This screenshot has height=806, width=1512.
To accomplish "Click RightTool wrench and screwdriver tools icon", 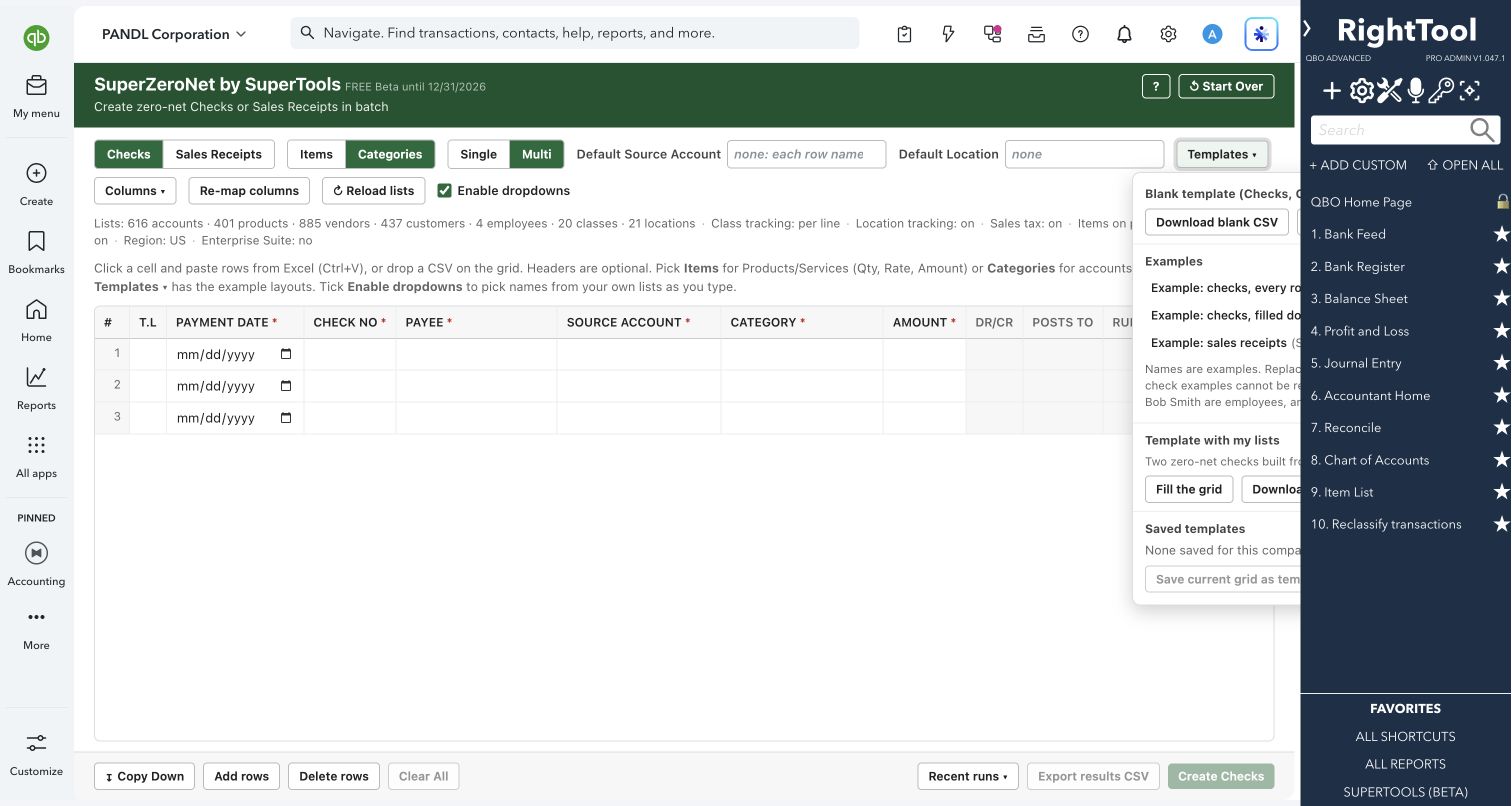I will tap(1389, 92).
